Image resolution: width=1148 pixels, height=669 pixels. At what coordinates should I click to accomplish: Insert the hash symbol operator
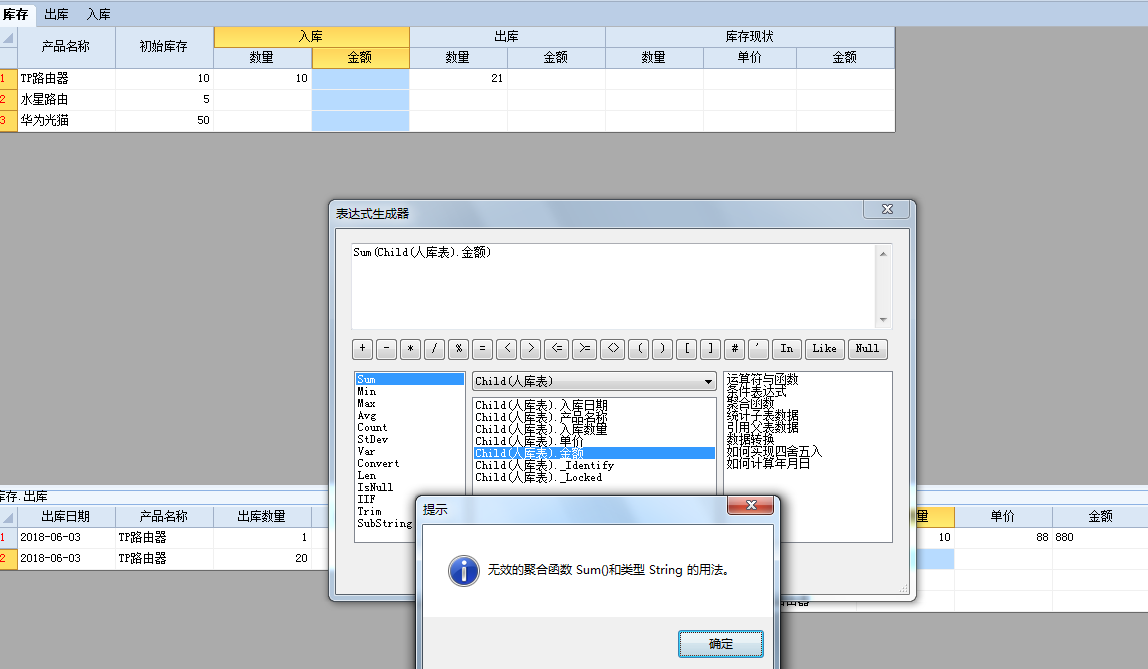735,349
